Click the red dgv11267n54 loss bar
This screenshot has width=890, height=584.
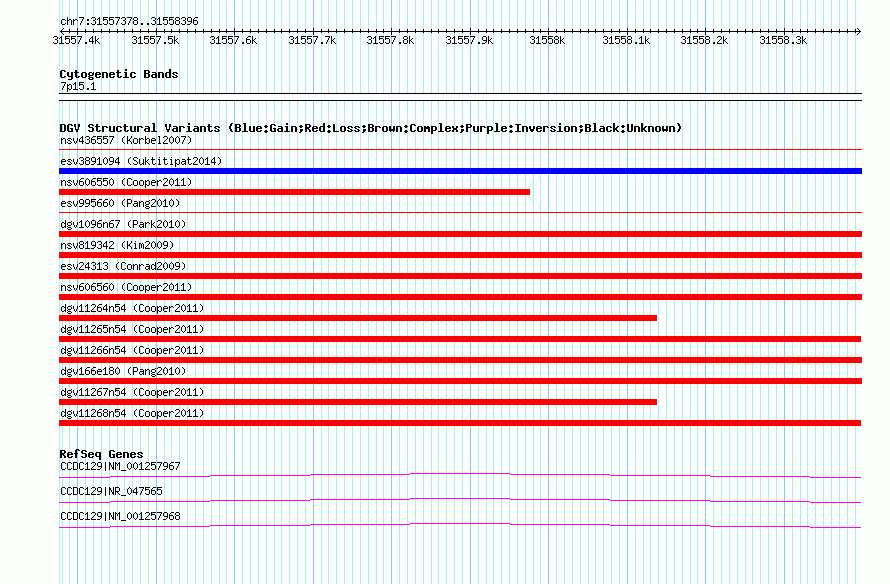click(358, 402)
